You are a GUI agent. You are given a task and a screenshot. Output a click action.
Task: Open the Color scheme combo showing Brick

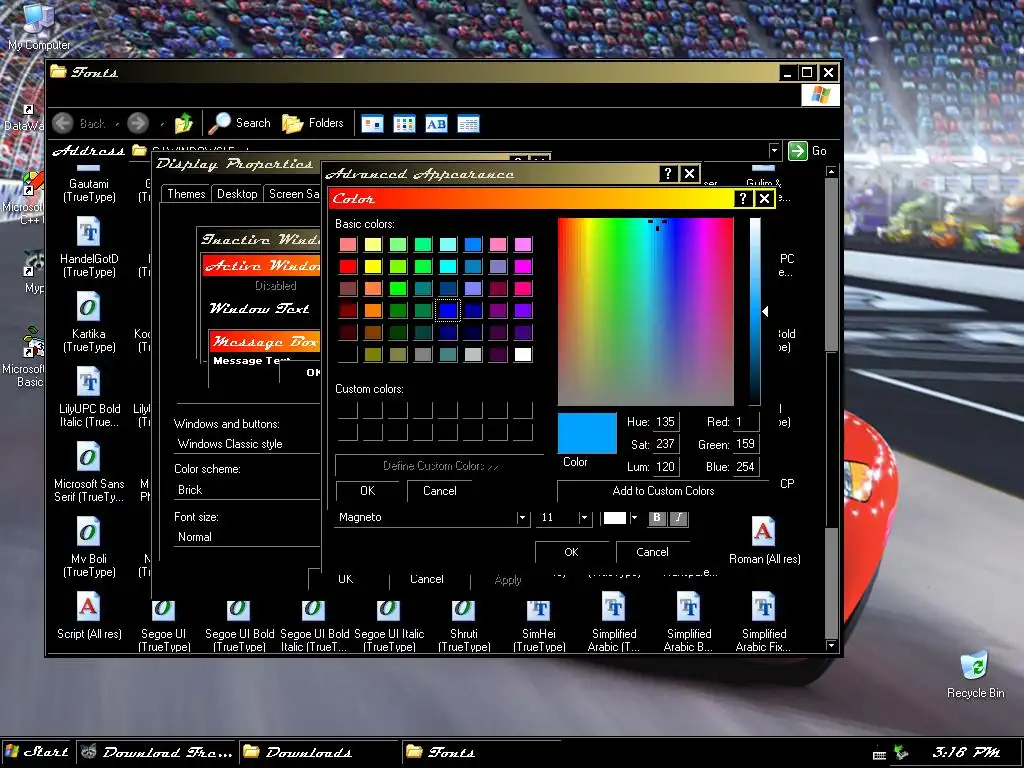point(248,490)
